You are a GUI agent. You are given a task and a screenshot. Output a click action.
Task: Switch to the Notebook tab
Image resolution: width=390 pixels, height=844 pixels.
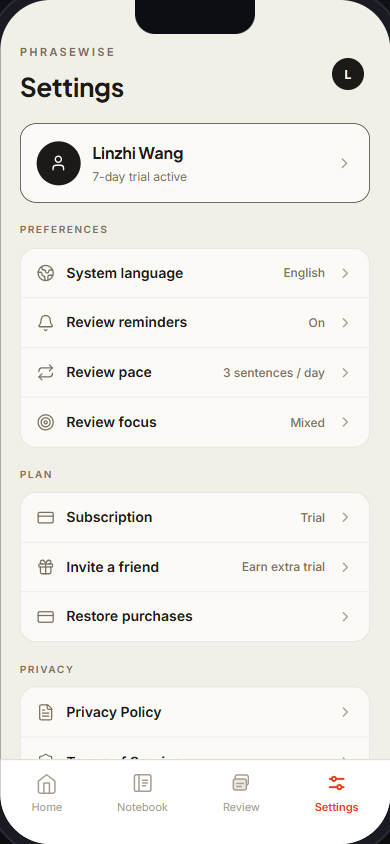143,793
